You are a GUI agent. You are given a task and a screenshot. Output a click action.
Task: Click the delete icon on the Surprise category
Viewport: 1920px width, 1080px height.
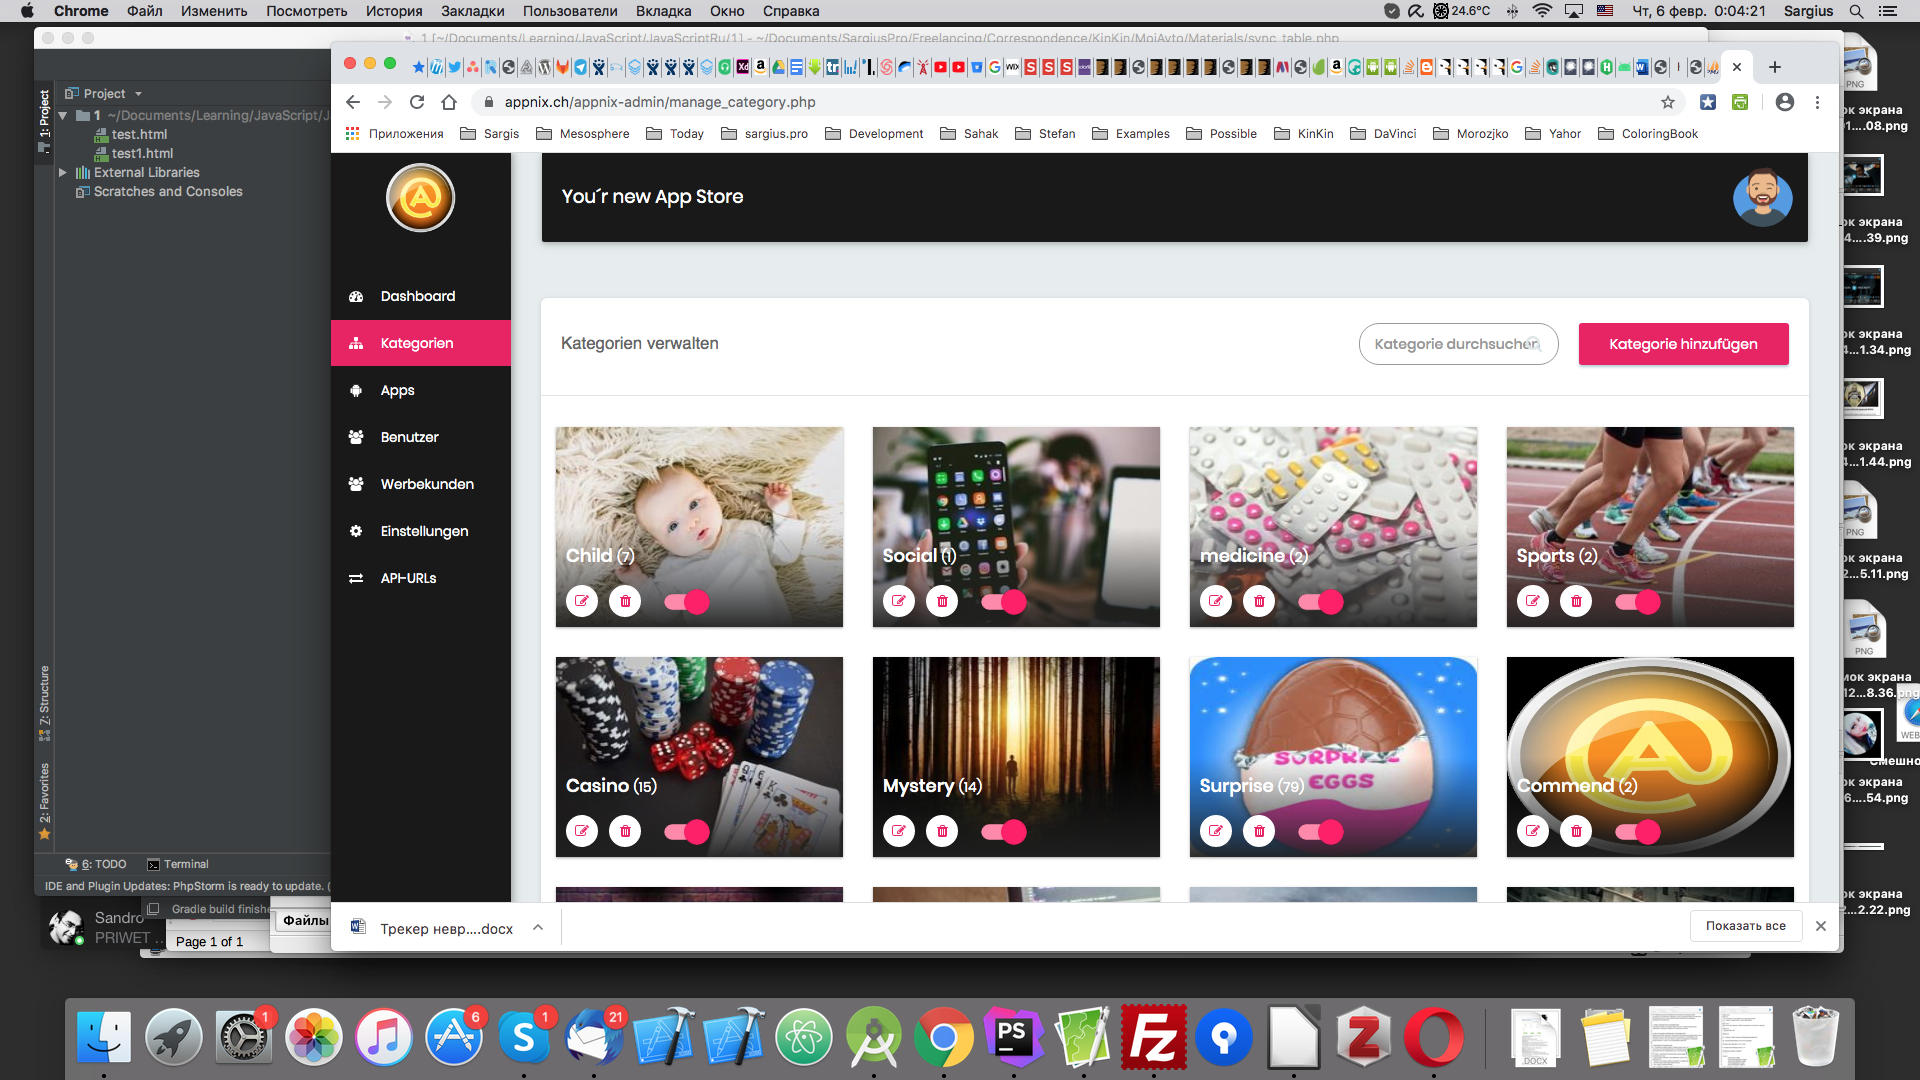[x=1259, y=831]
